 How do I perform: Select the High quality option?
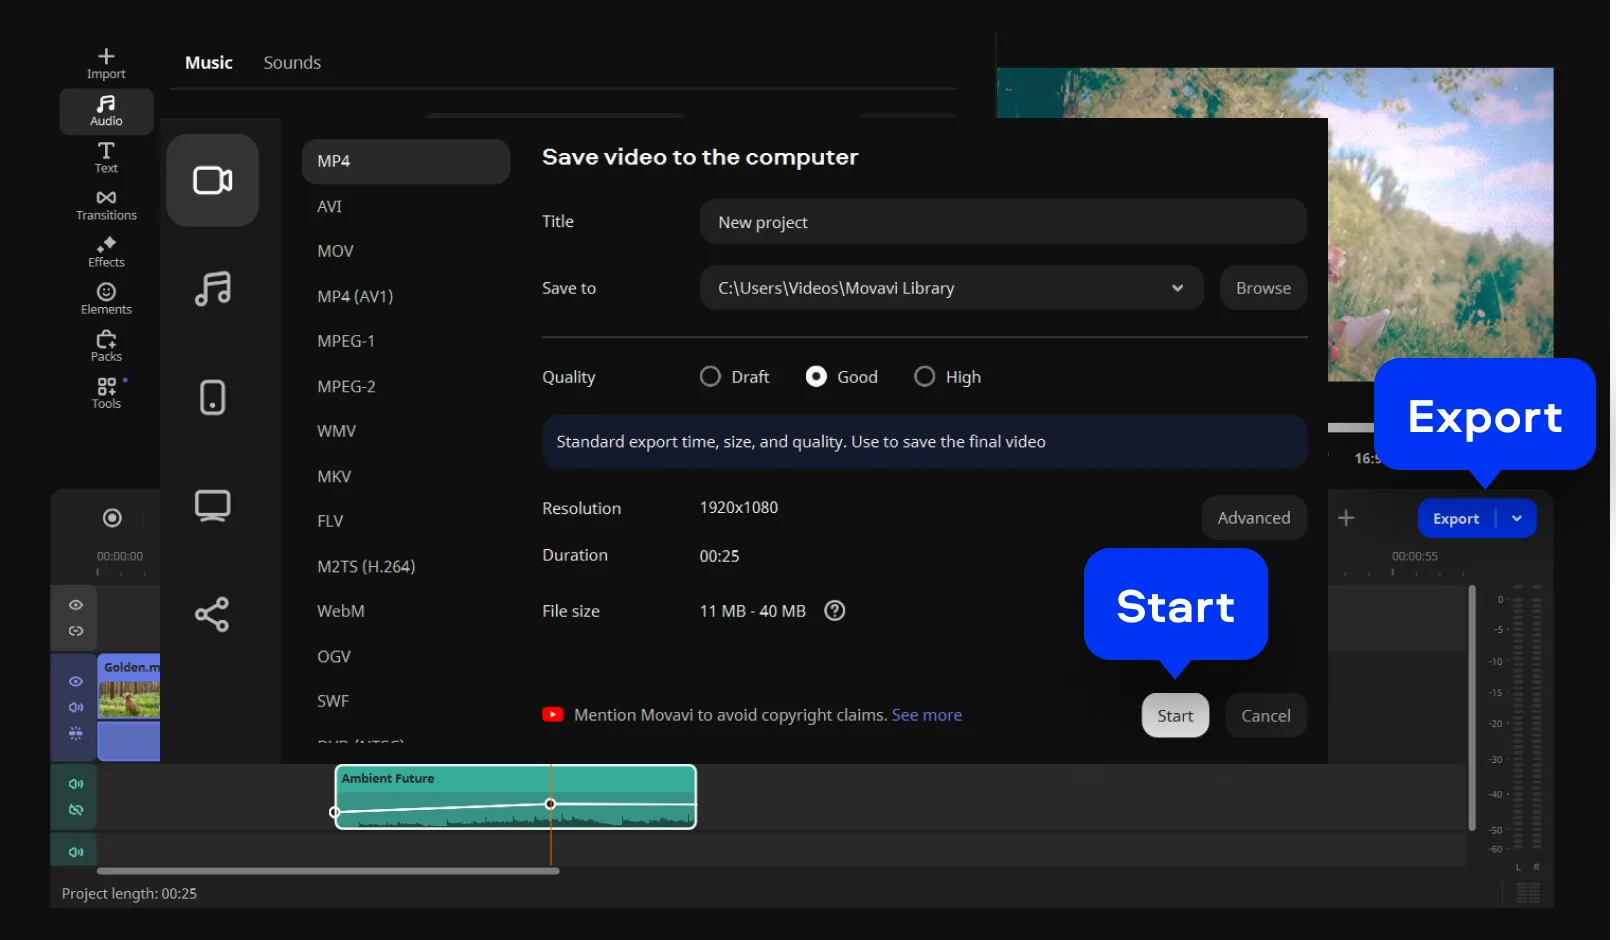pyautogui.click(x=925, y=377)
